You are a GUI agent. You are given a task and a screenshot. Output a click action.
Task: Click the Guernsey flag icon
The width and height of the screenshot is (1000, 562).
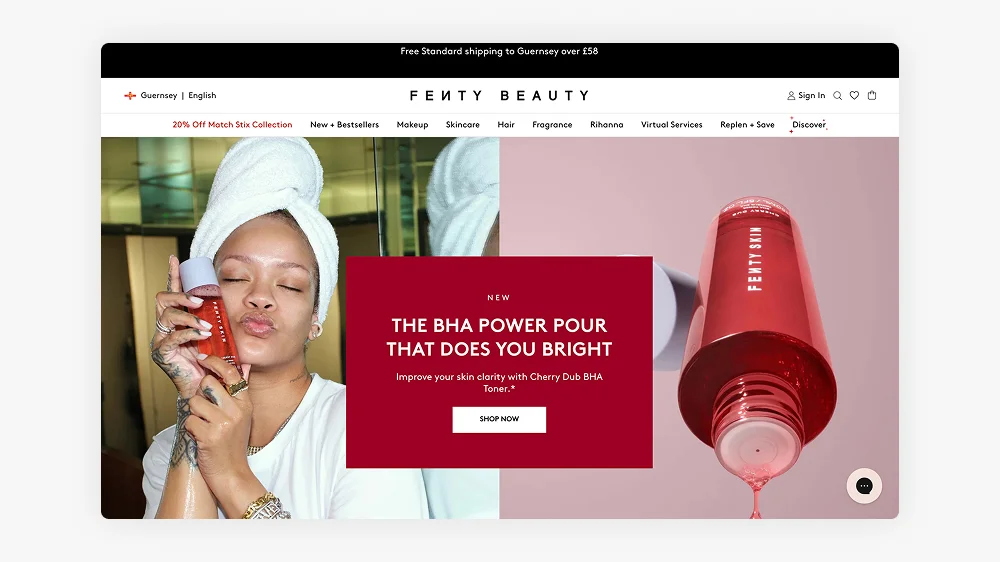point(130,96)
